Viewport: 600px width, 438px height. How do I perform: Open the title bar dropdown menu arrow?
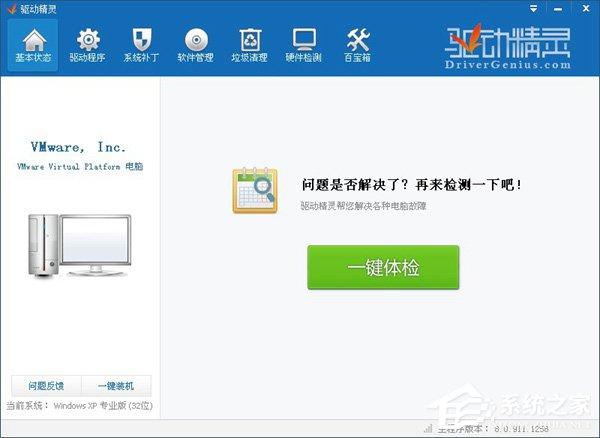[533, 8]
